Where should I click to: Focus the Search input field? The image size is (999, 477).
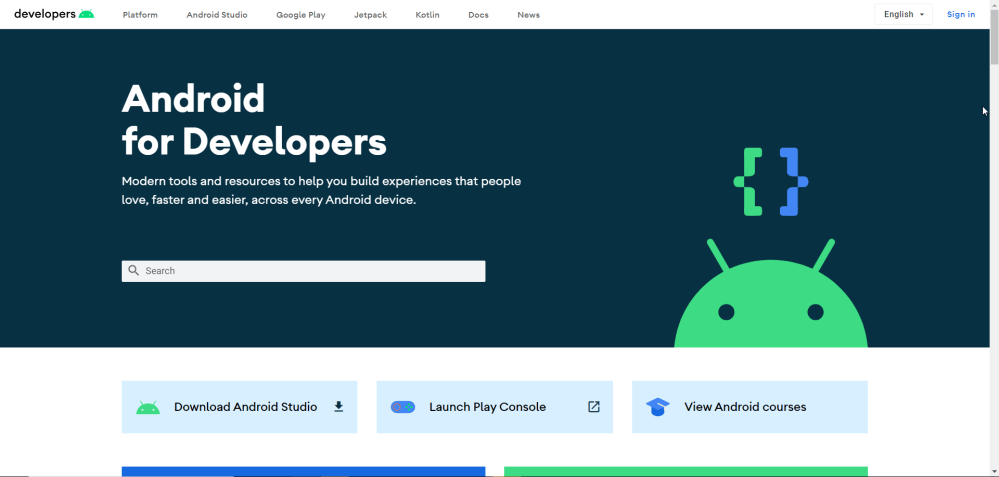point(310,271)
